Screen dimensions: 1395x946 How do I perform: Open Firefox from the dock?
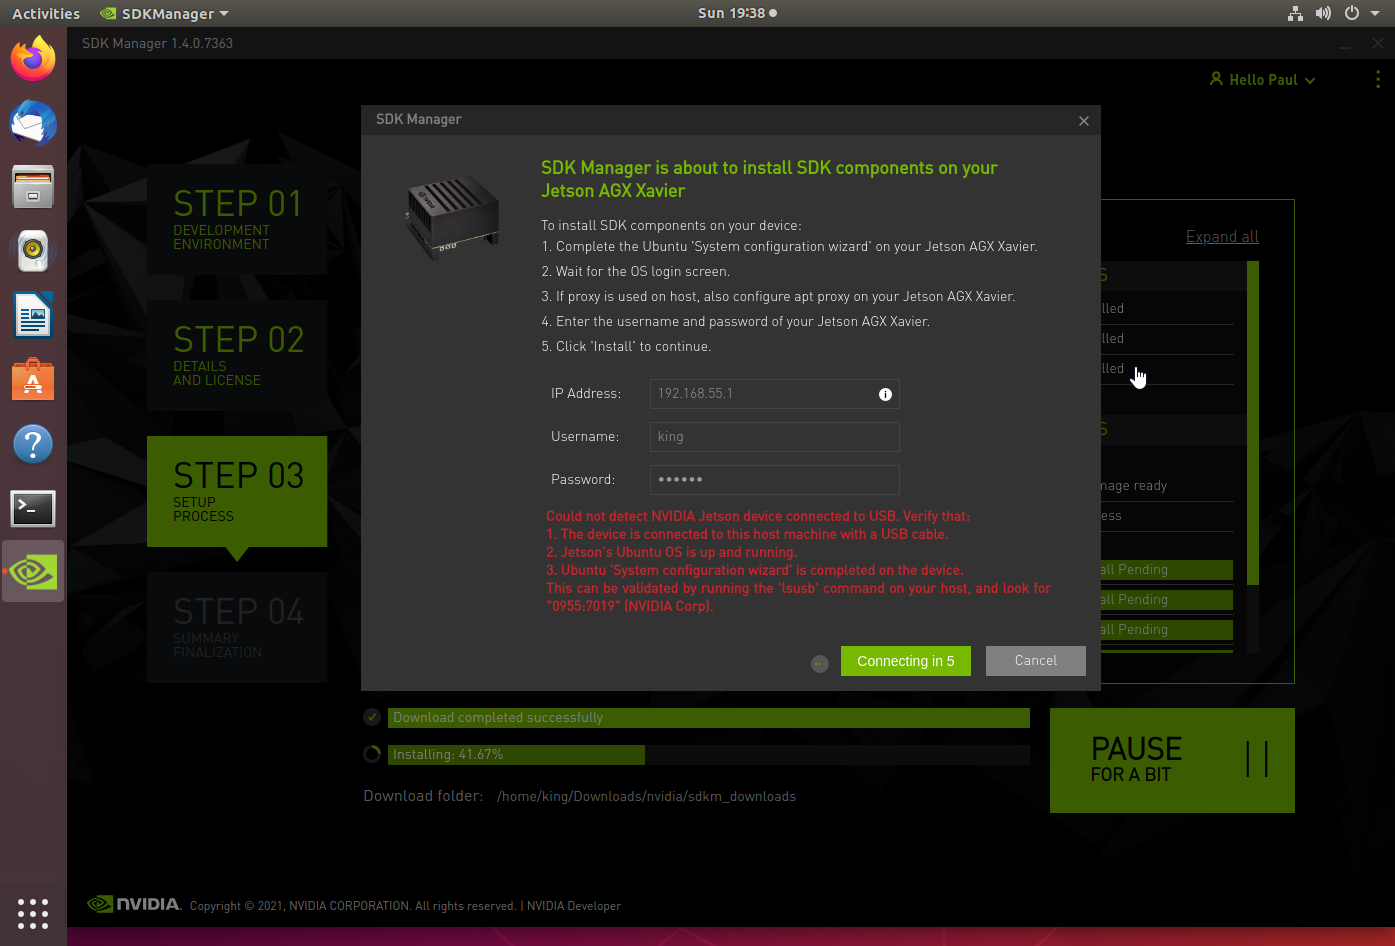point(33,59)
